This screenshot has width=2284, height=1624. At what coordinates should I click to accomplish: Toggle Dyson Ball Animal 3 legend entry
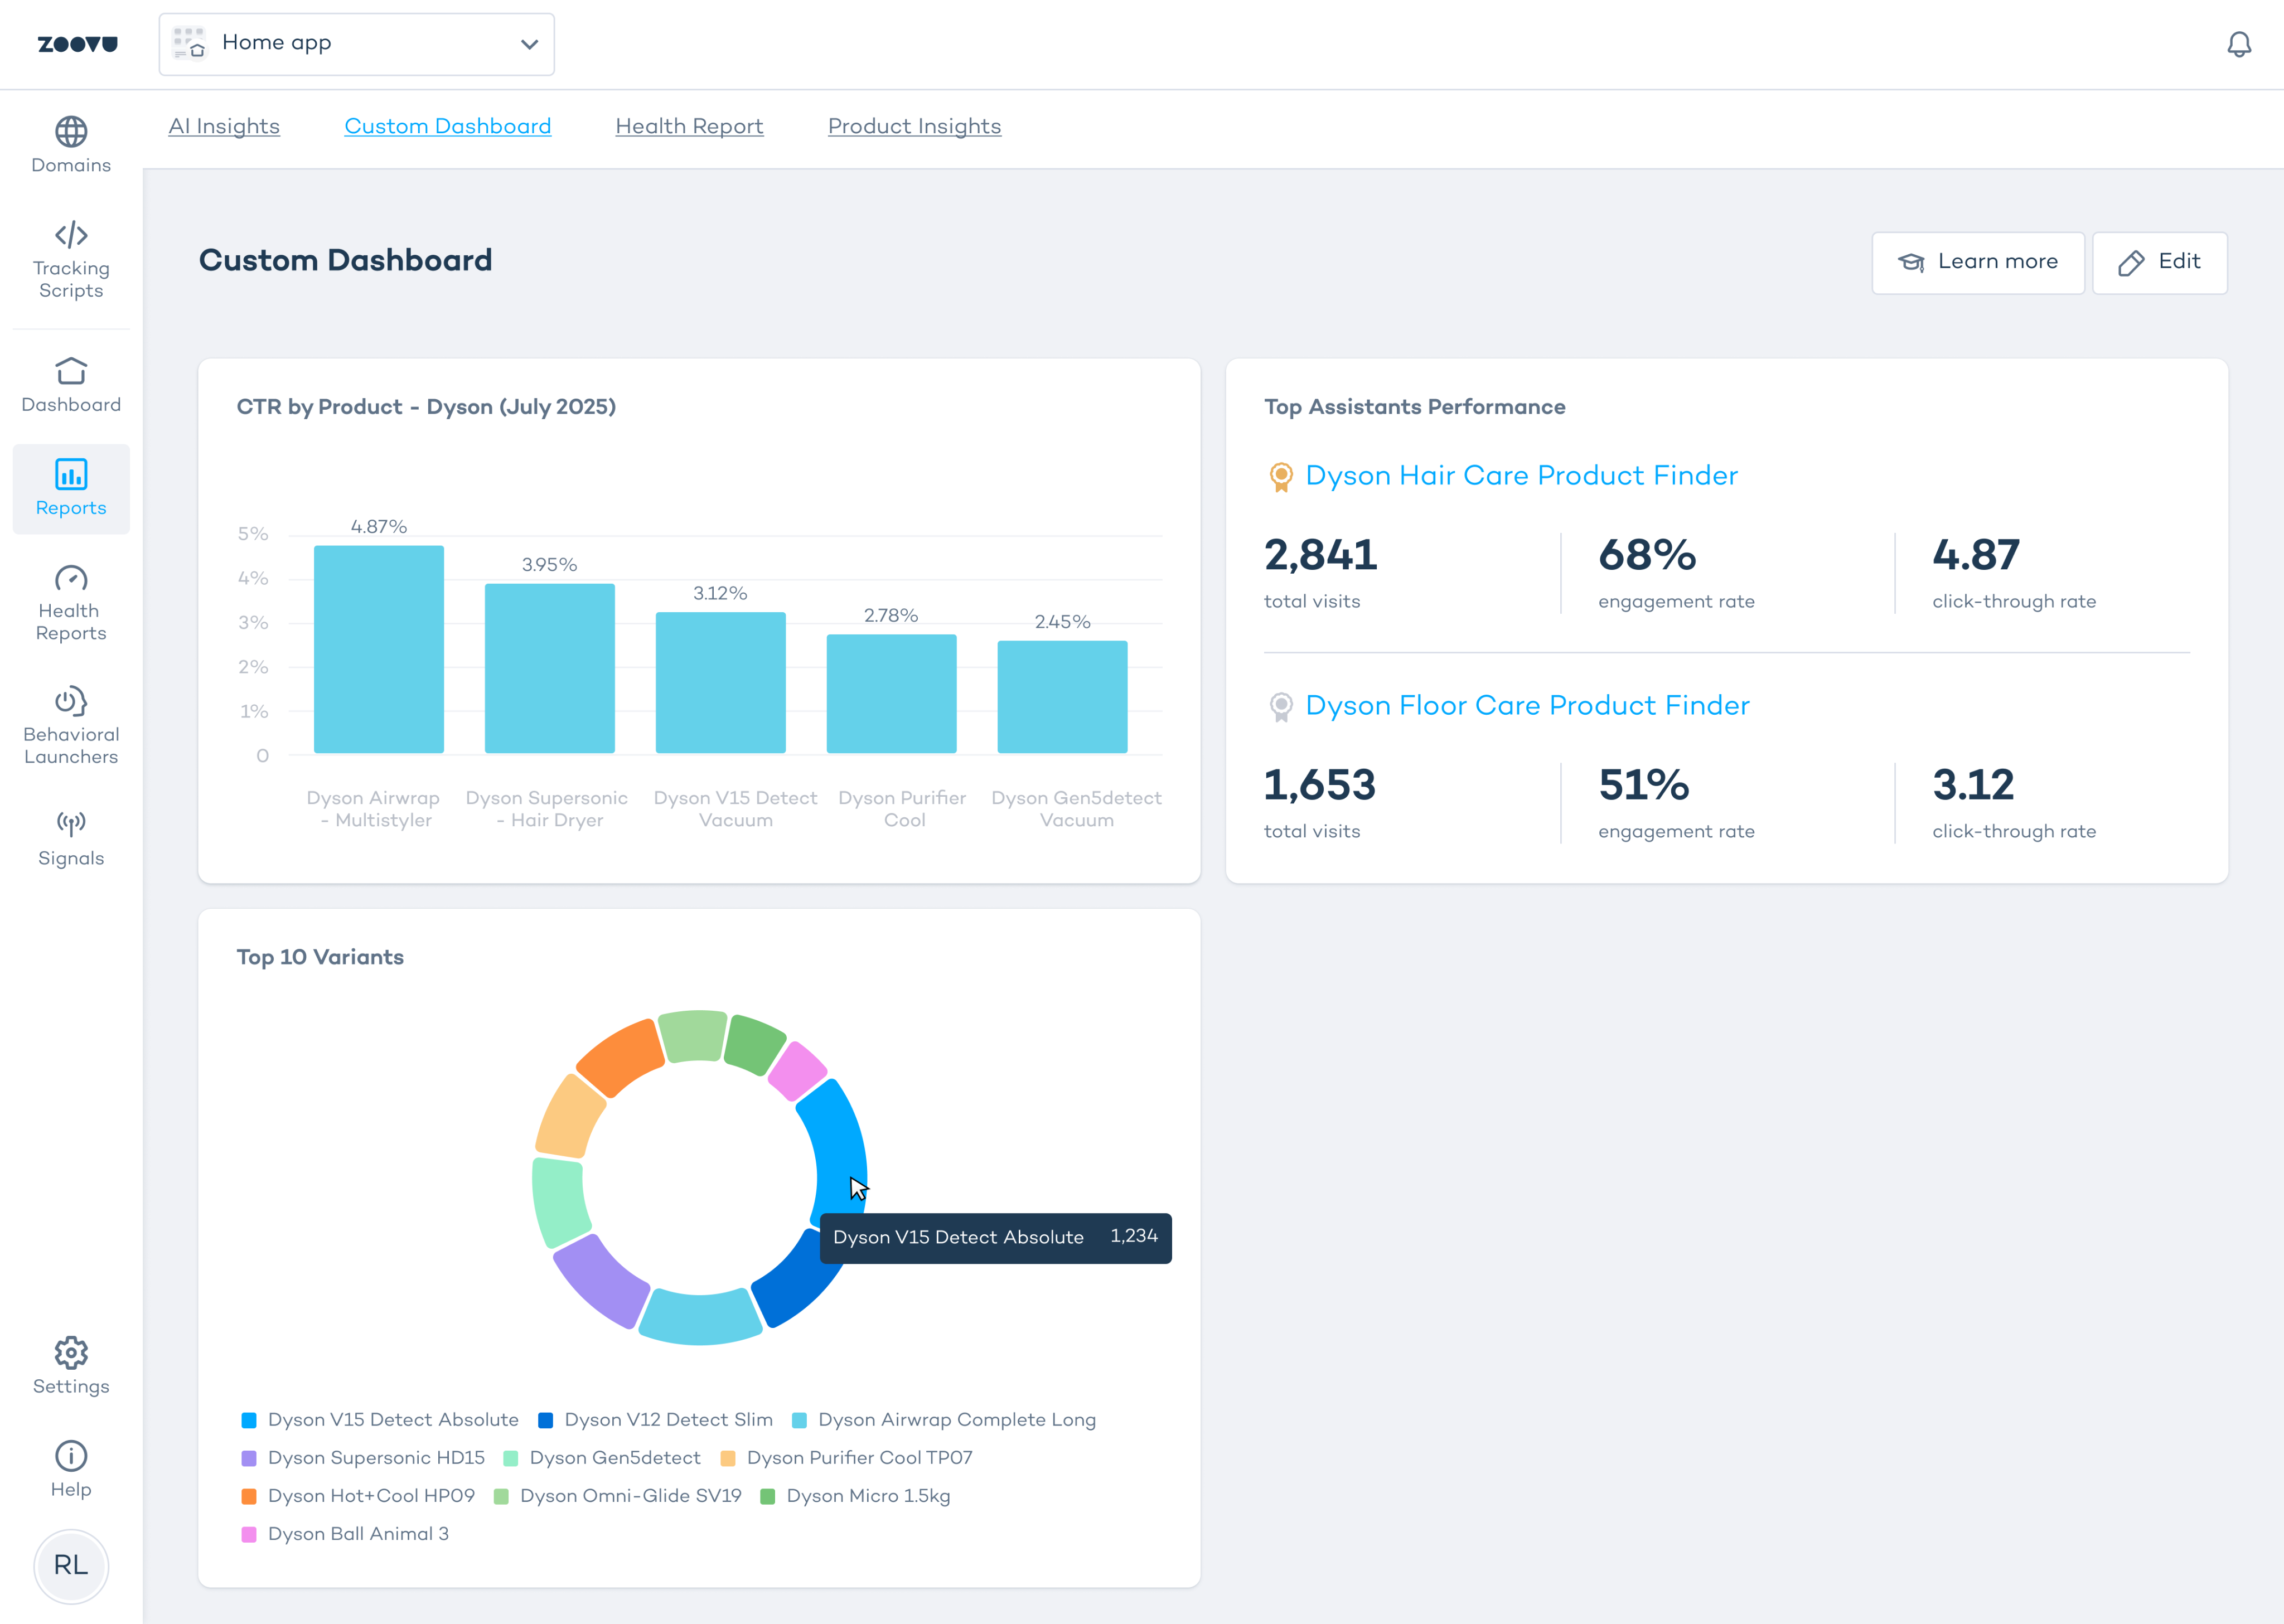pos(357,1534)
